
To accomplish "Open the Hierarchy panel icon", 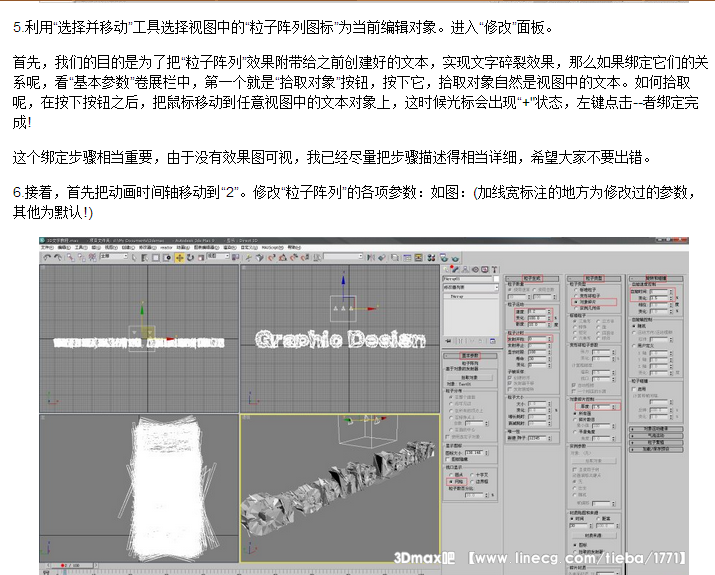I will pos(464,267).
